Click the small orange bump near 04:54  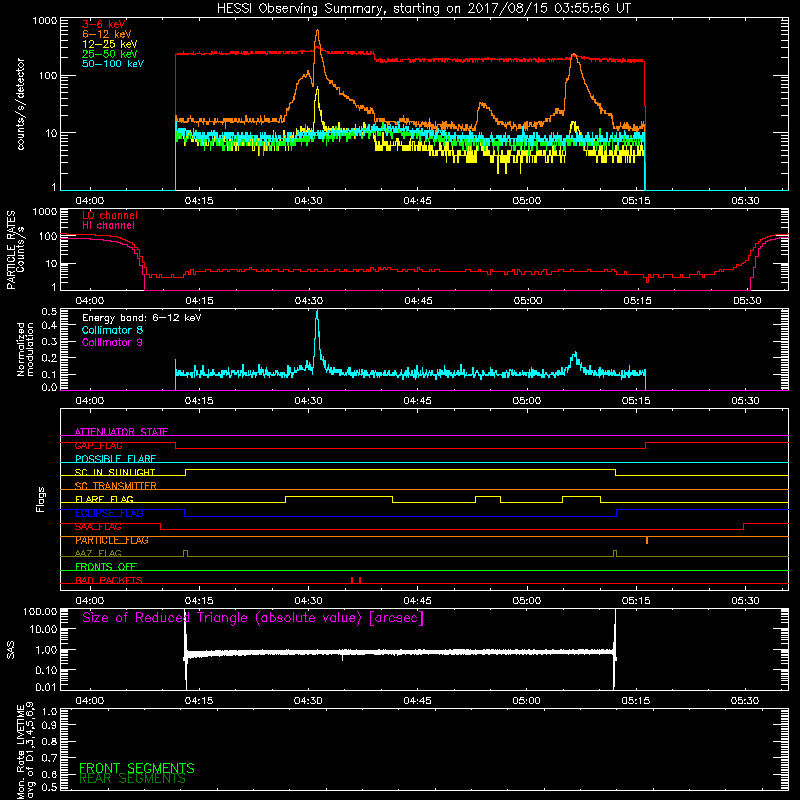tap(482, 105)
